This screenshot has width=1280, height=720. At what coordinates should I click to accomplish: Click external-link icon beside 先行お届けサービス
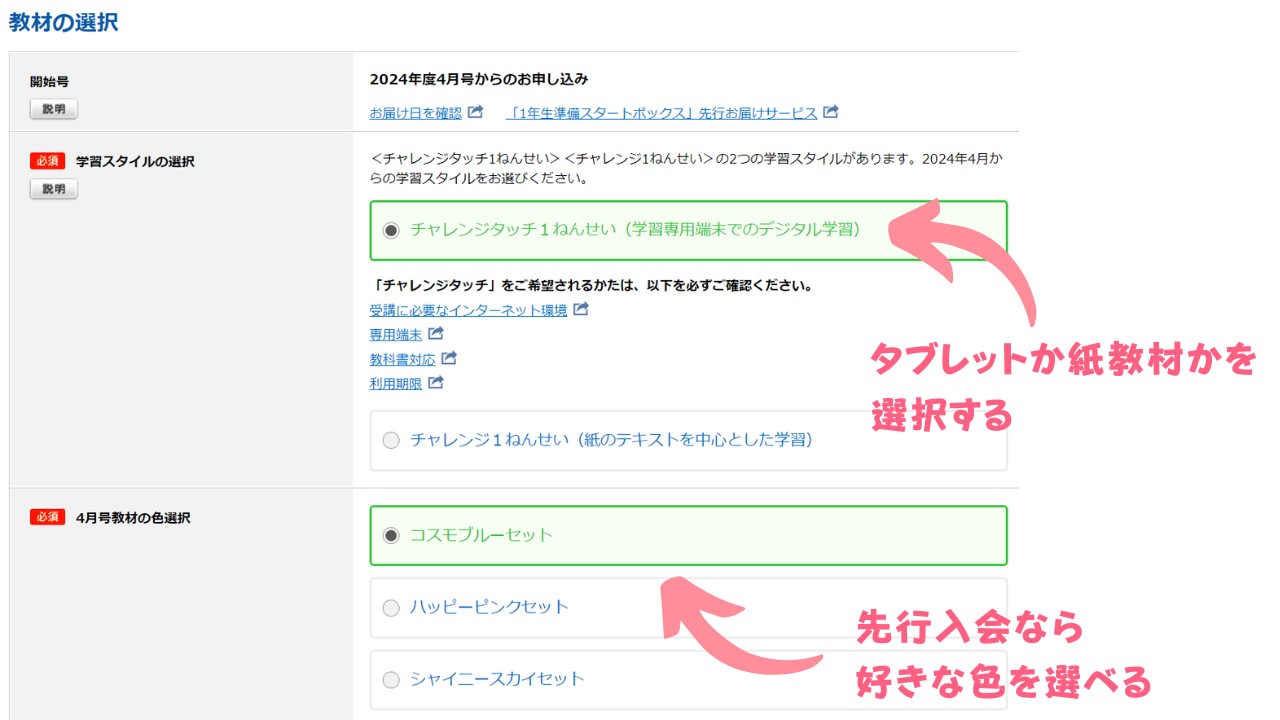pos(831,112)
